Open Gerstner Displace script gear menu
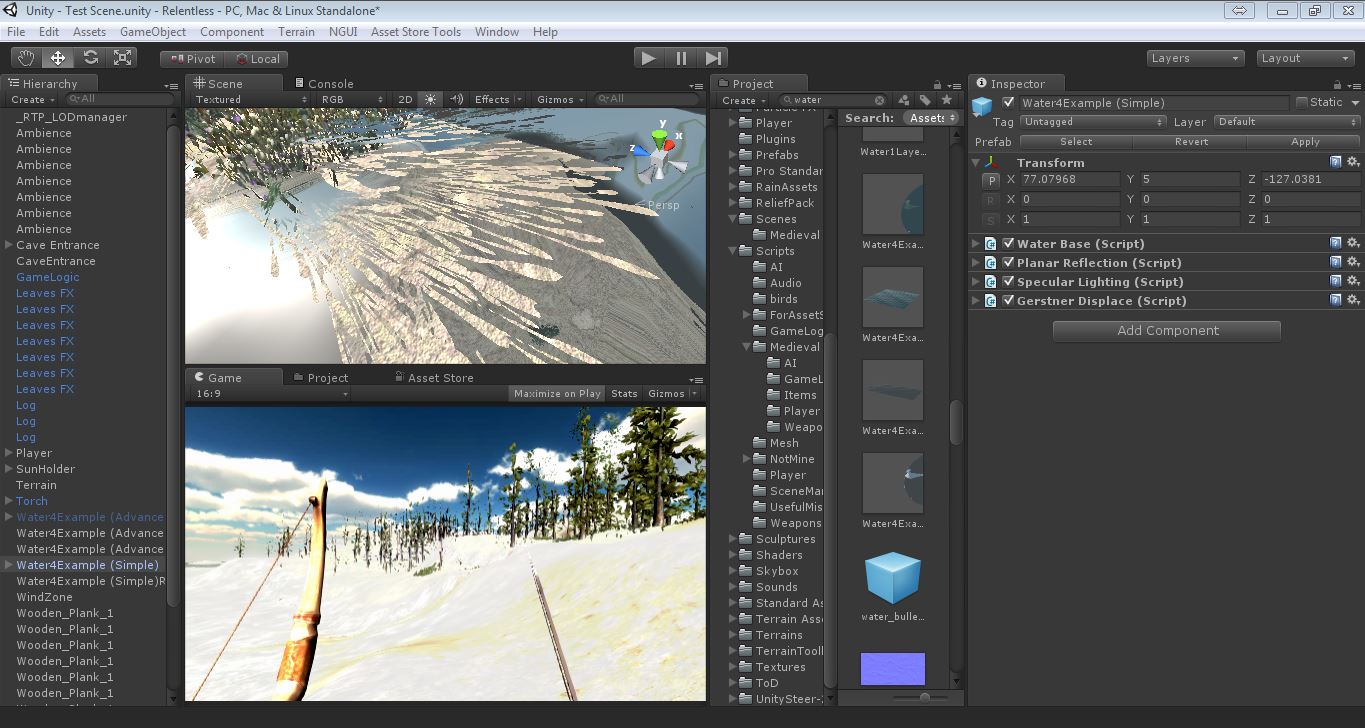The height and width of the screenshot is (728, 1365). 1353,300
